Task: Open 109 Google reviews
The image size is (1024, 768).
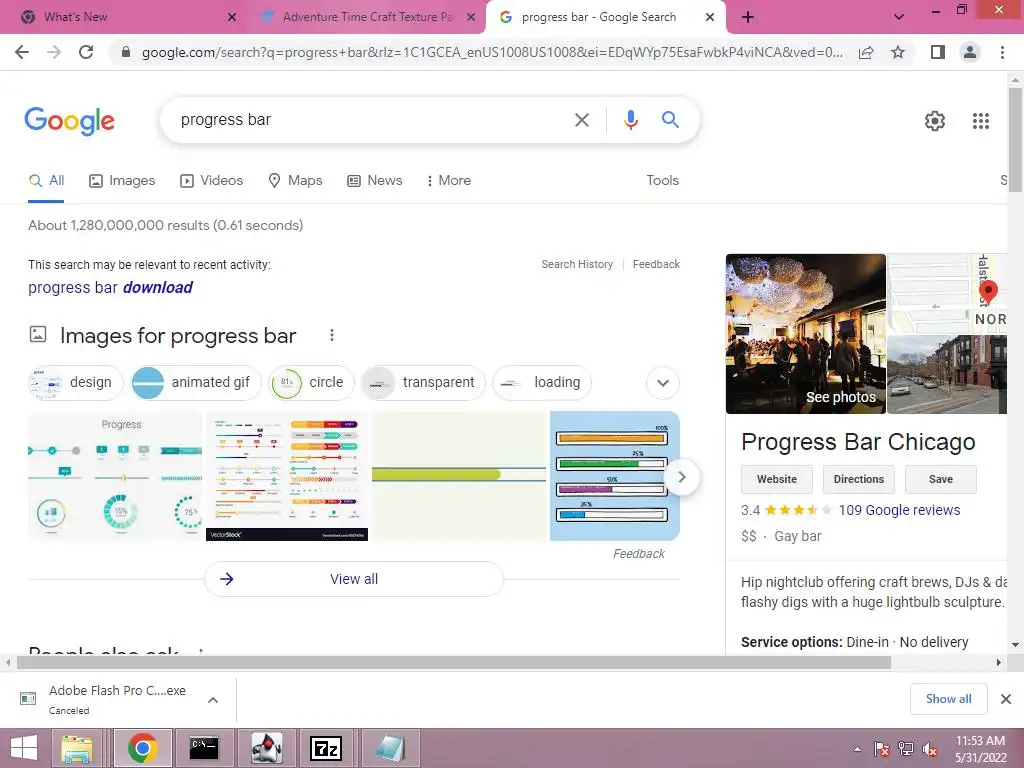Action: 899,511
